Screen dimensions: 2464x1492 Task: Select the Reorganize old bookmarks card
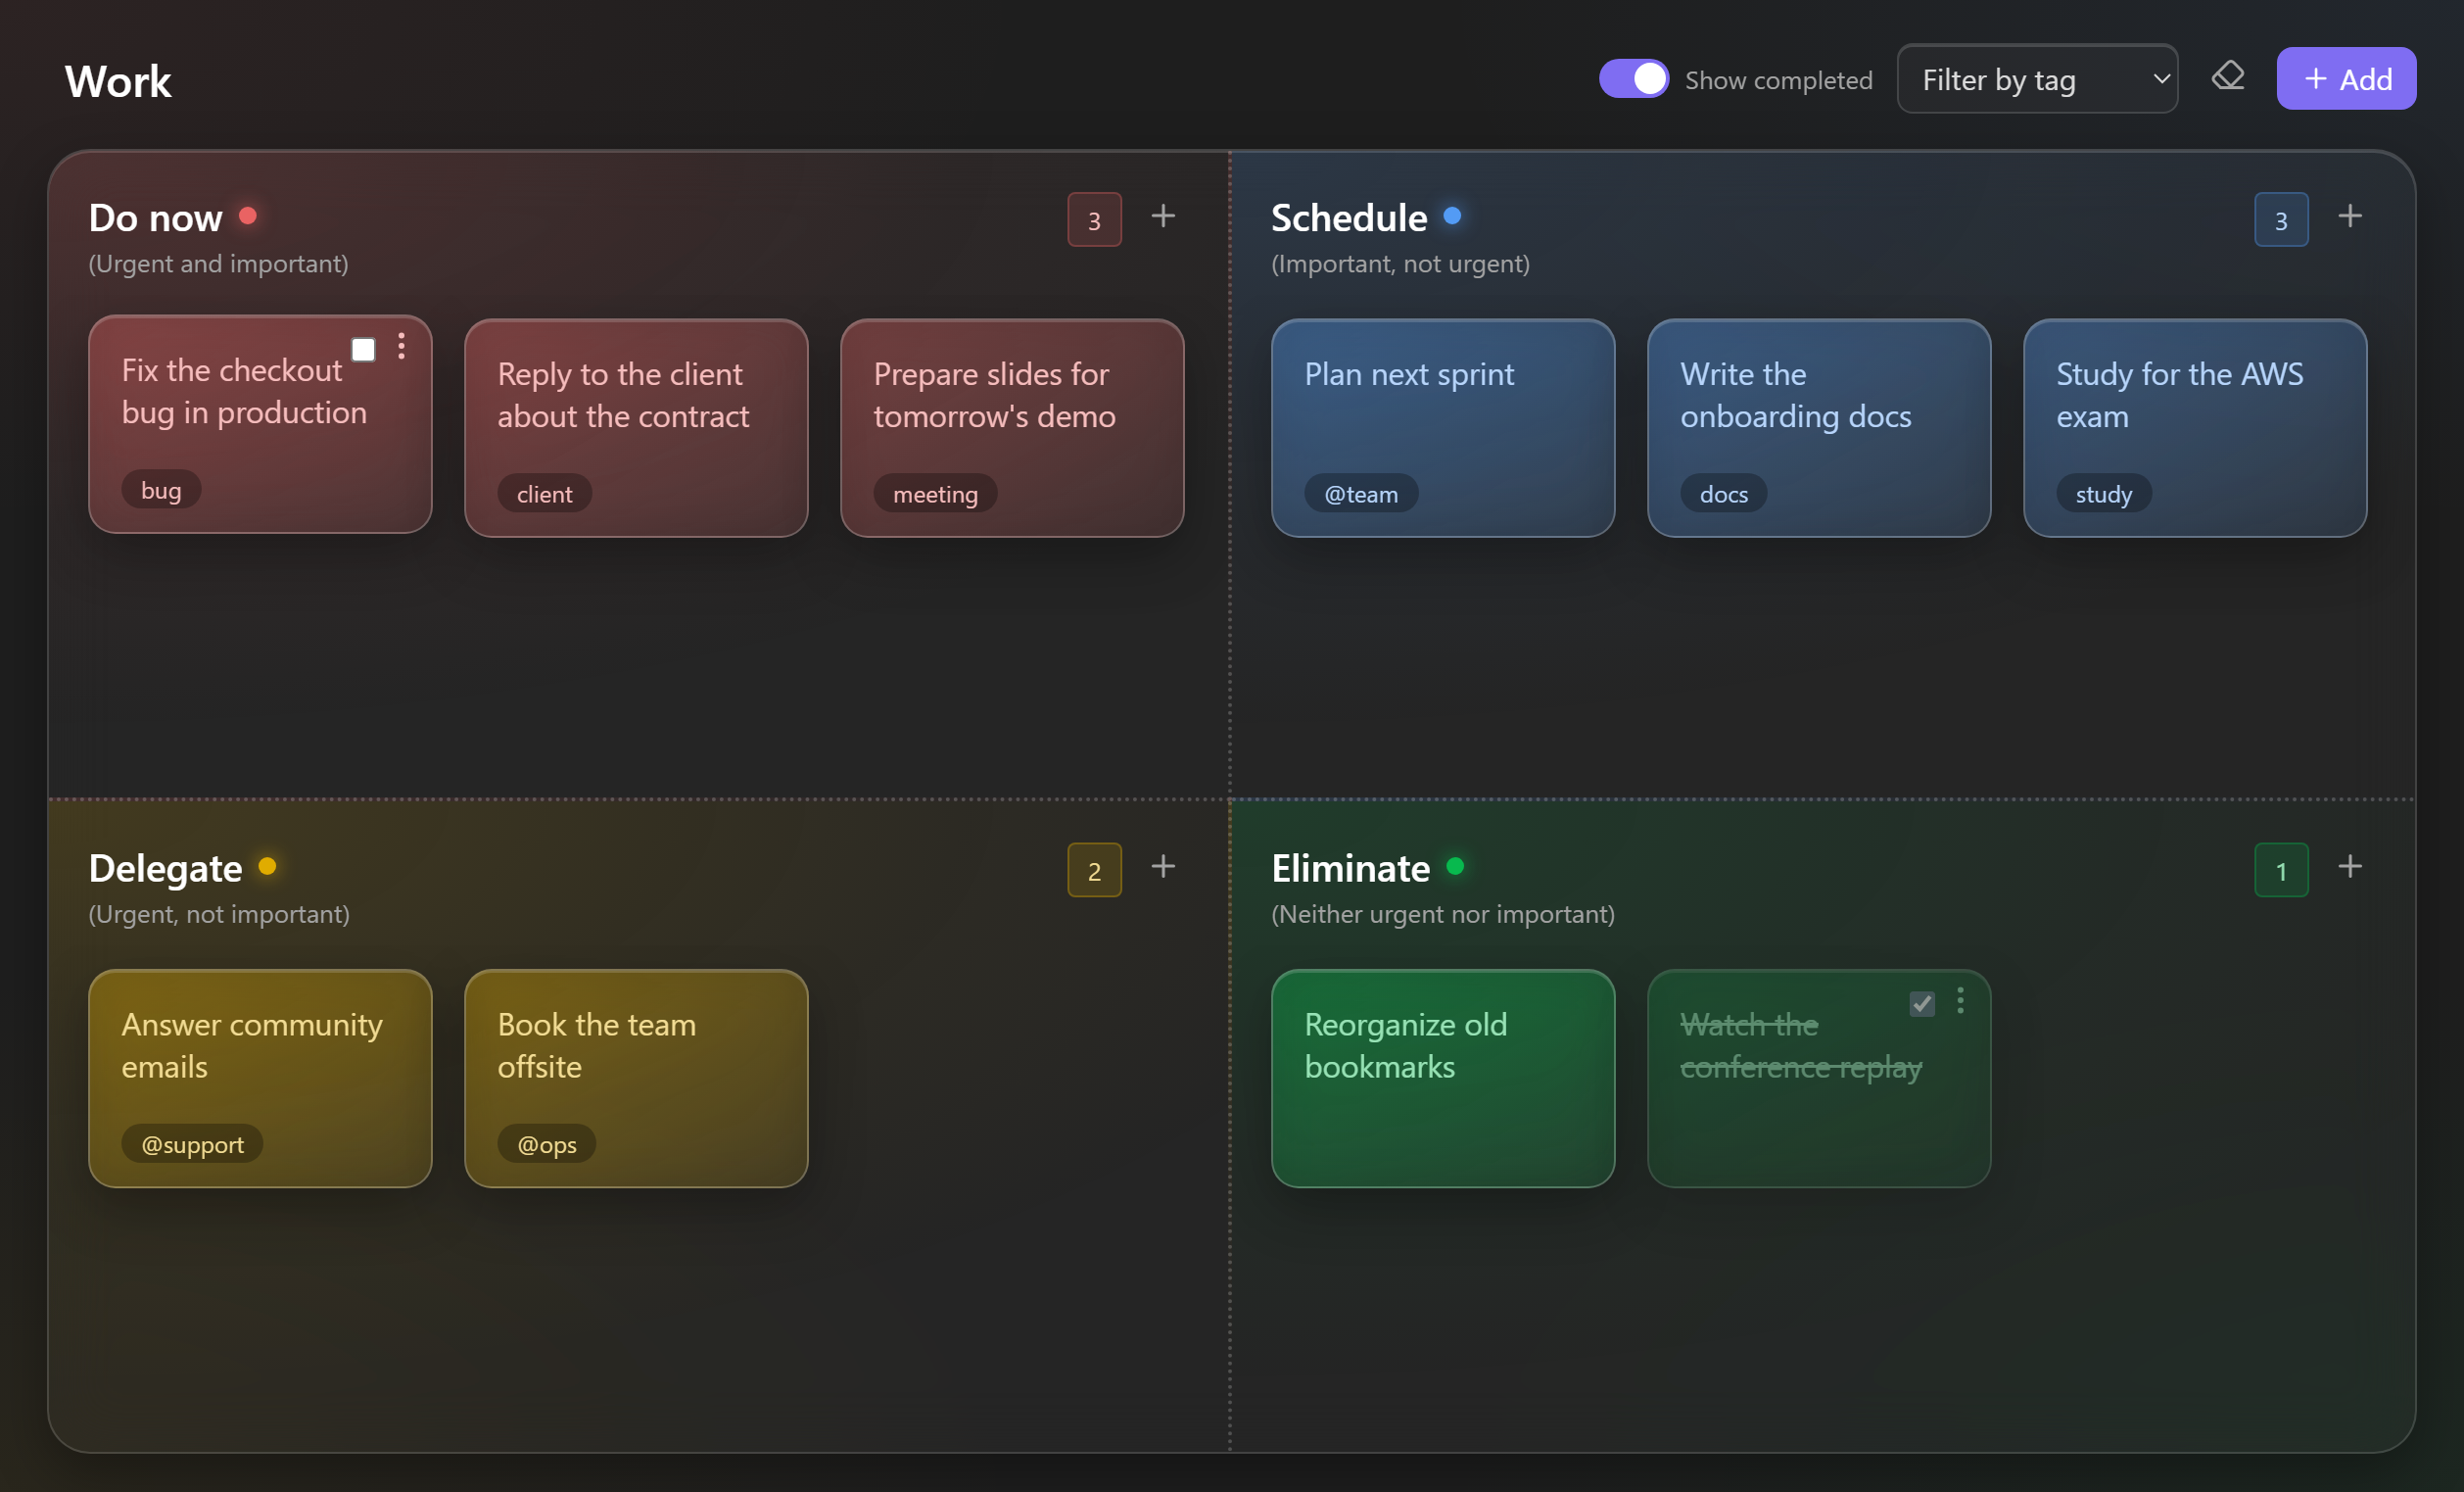click(x=1442, y=1078)
